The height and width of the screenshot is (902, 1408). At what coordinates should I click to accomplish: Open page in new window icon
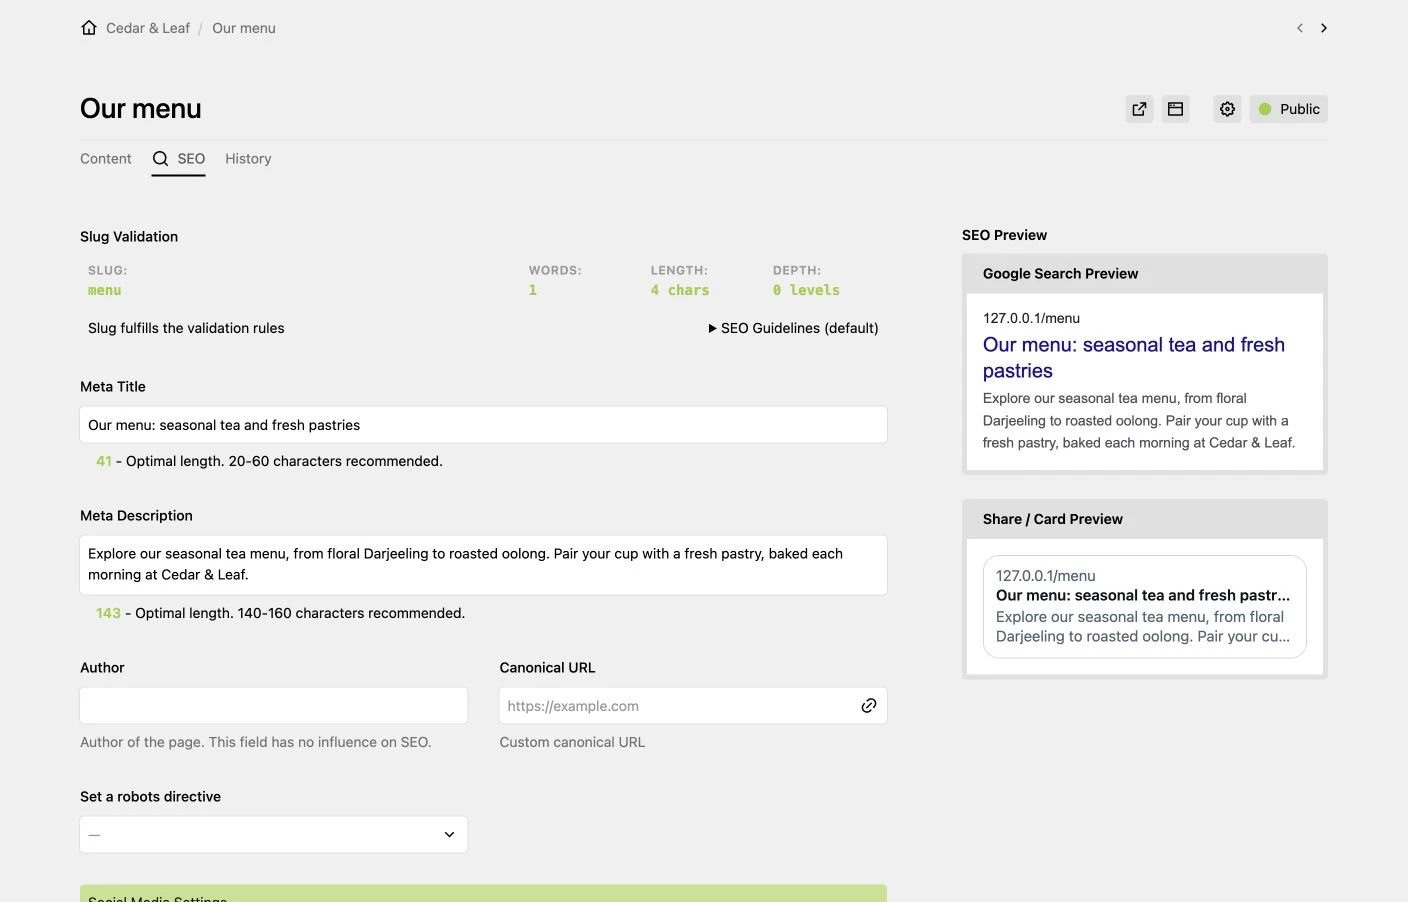click(x=1139, y=109)
